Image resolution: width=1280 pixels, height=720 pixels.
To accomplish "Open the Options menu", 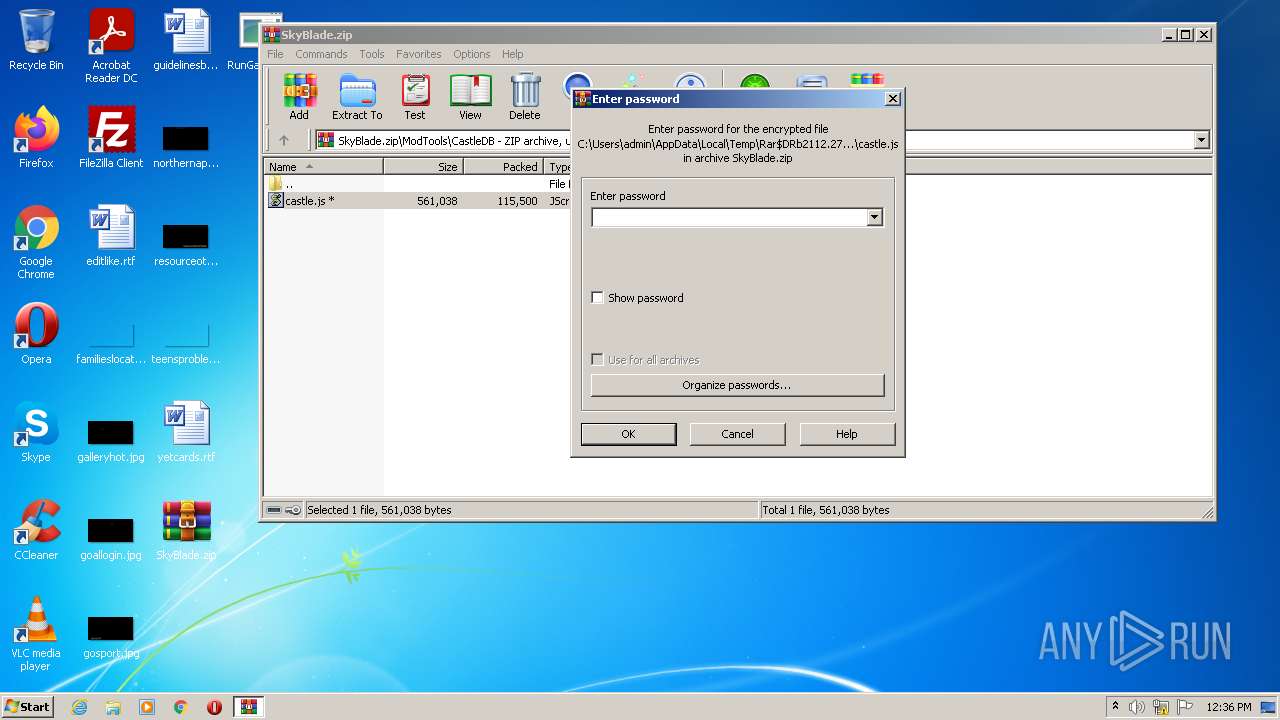I will [471, 54].
